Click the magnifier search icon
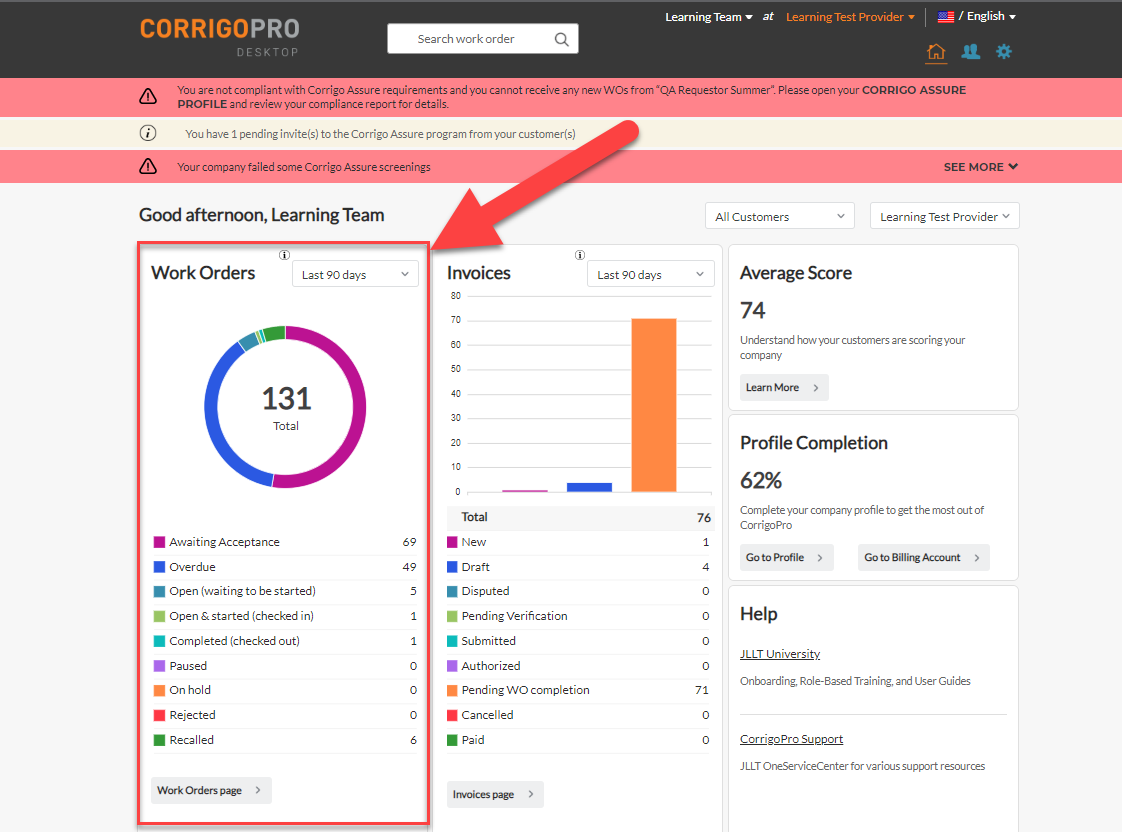This screenshot has width=1122, height=832. (x=561, y=39)
